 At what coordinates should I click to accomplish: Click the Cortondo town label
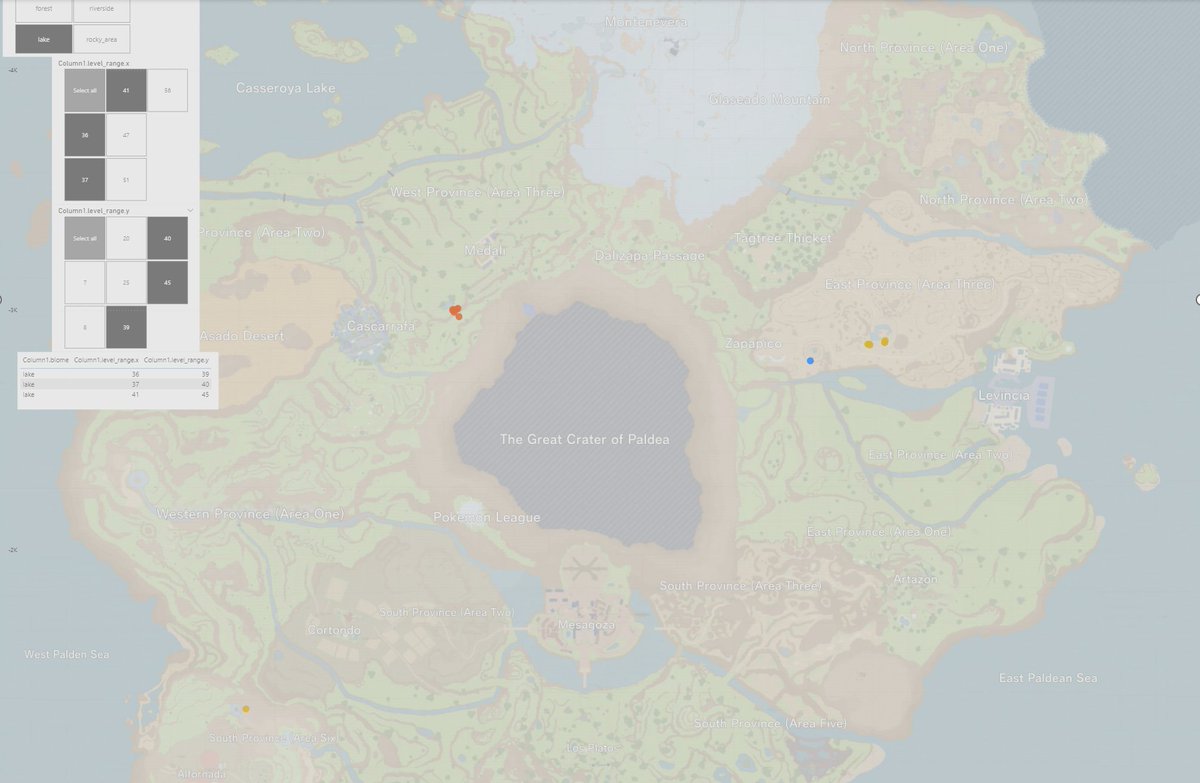click(x=334, y=630)
